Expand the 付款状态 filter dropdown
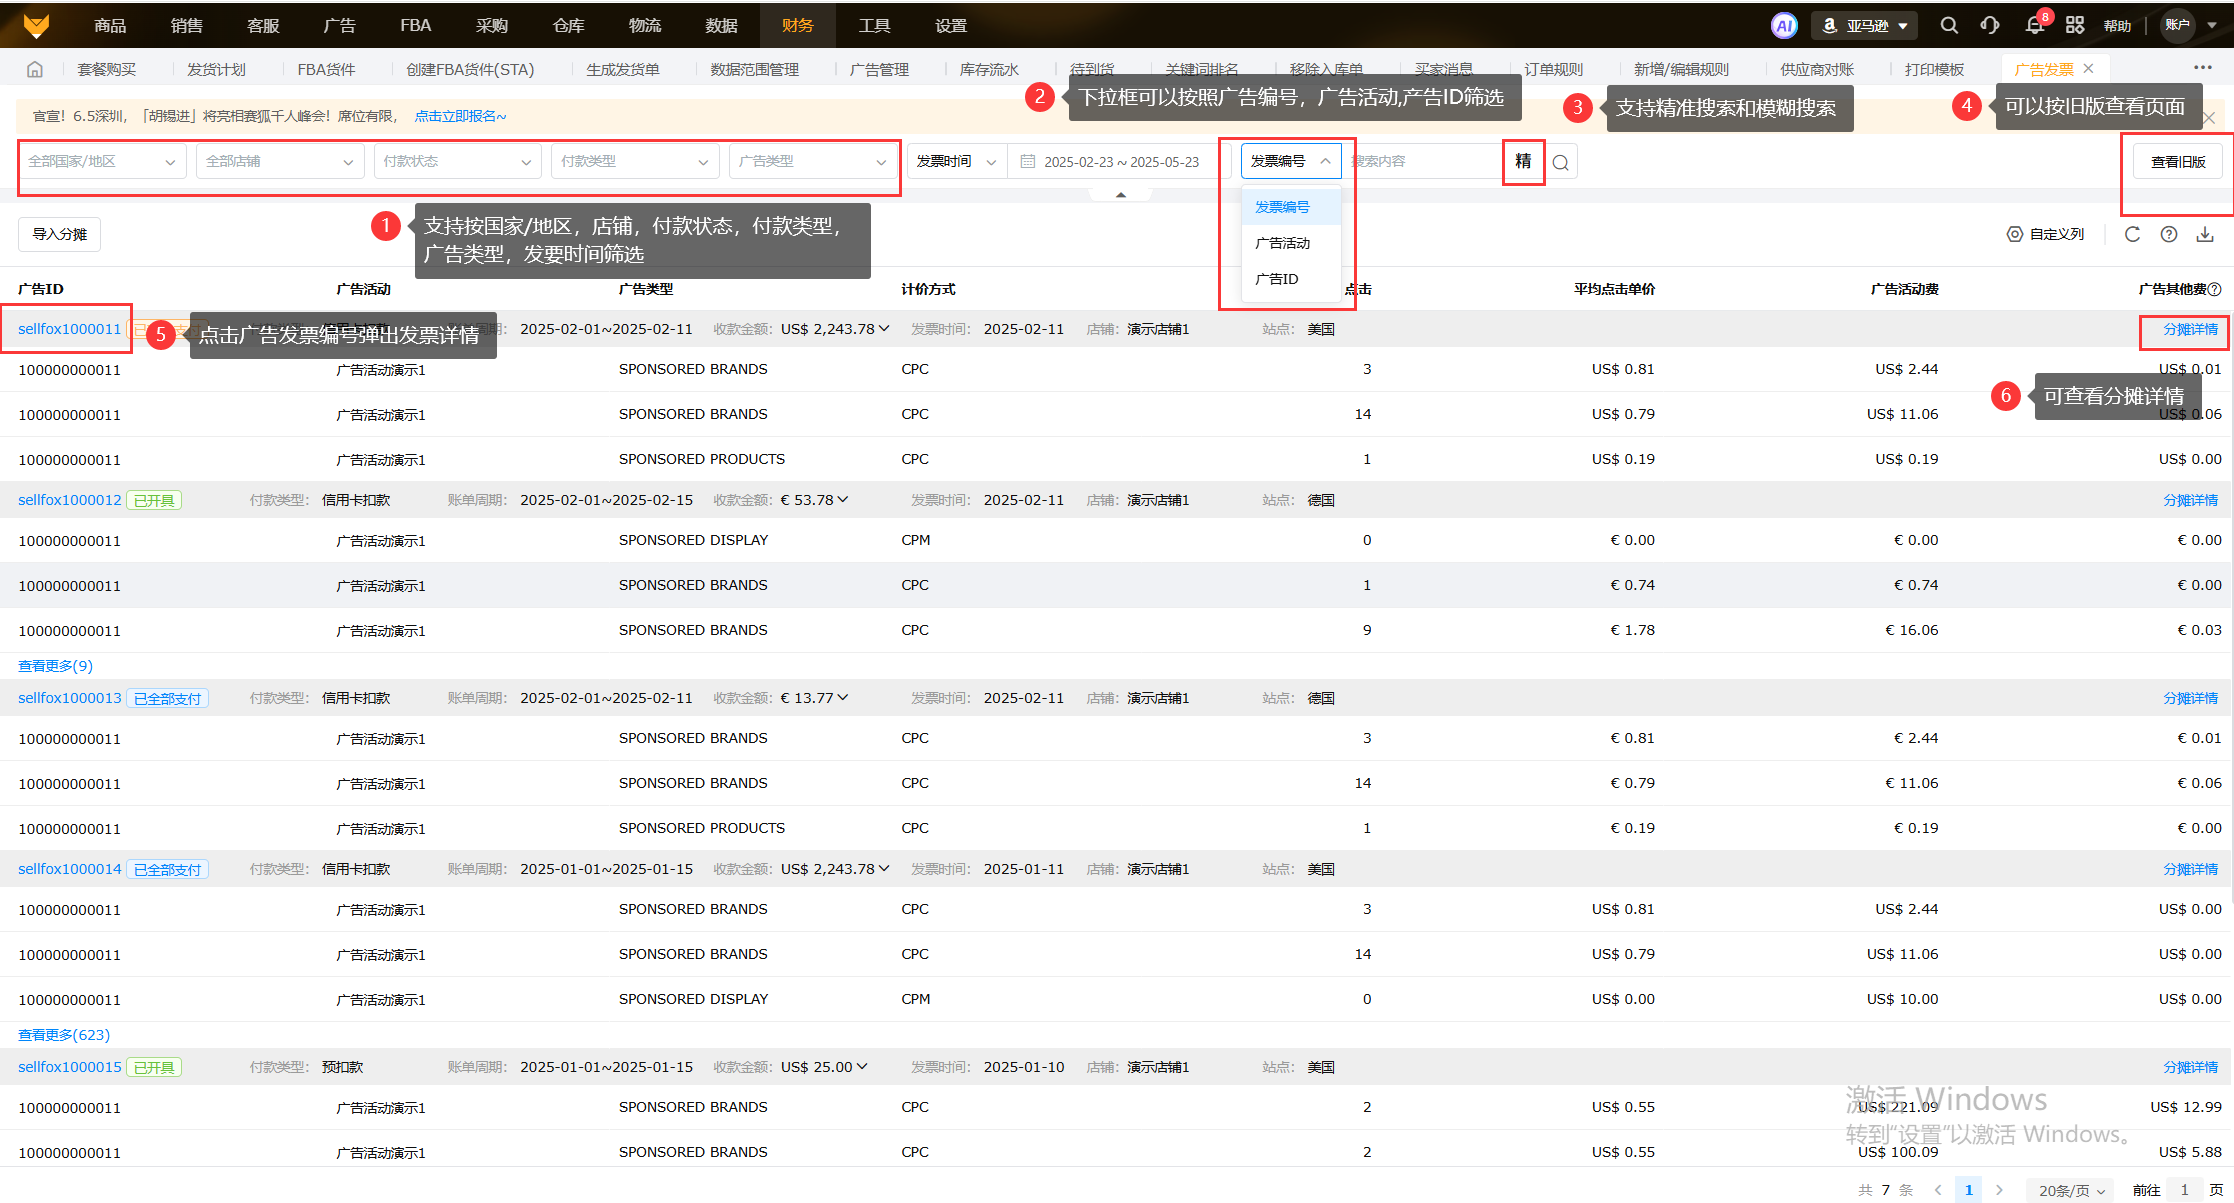Viewport: 2234px width, 1203px height. tap(456, 161)
